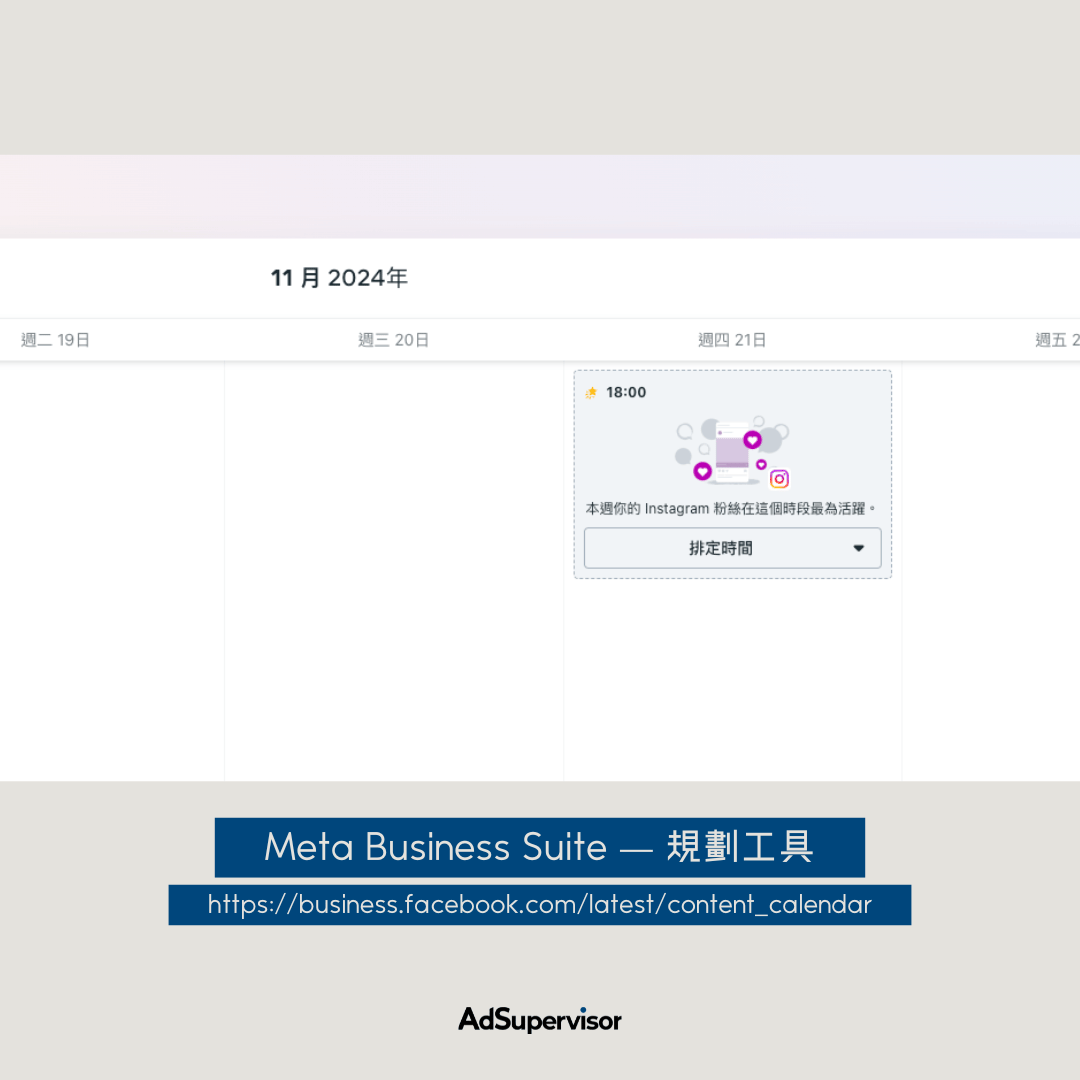Click the Meta Business Suite 規劃工具 banner
The width and height of the screenshot is (1080, 1080).
point(540,847)
